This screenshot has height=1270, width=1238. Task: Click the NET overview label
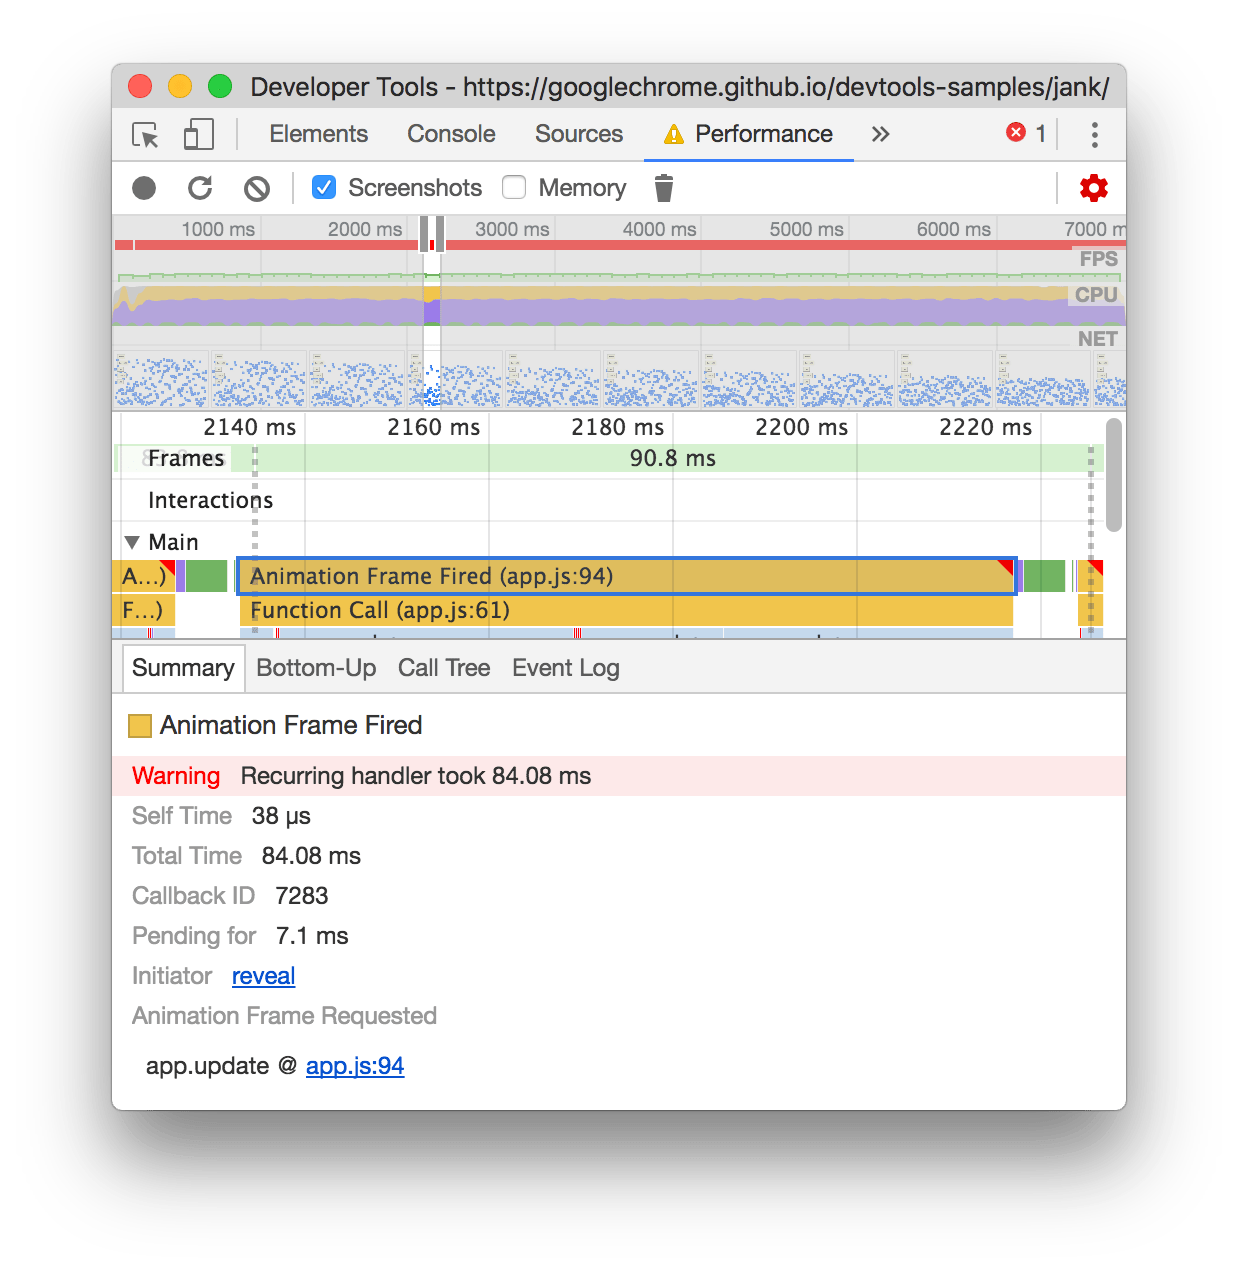coord(1097,339)
